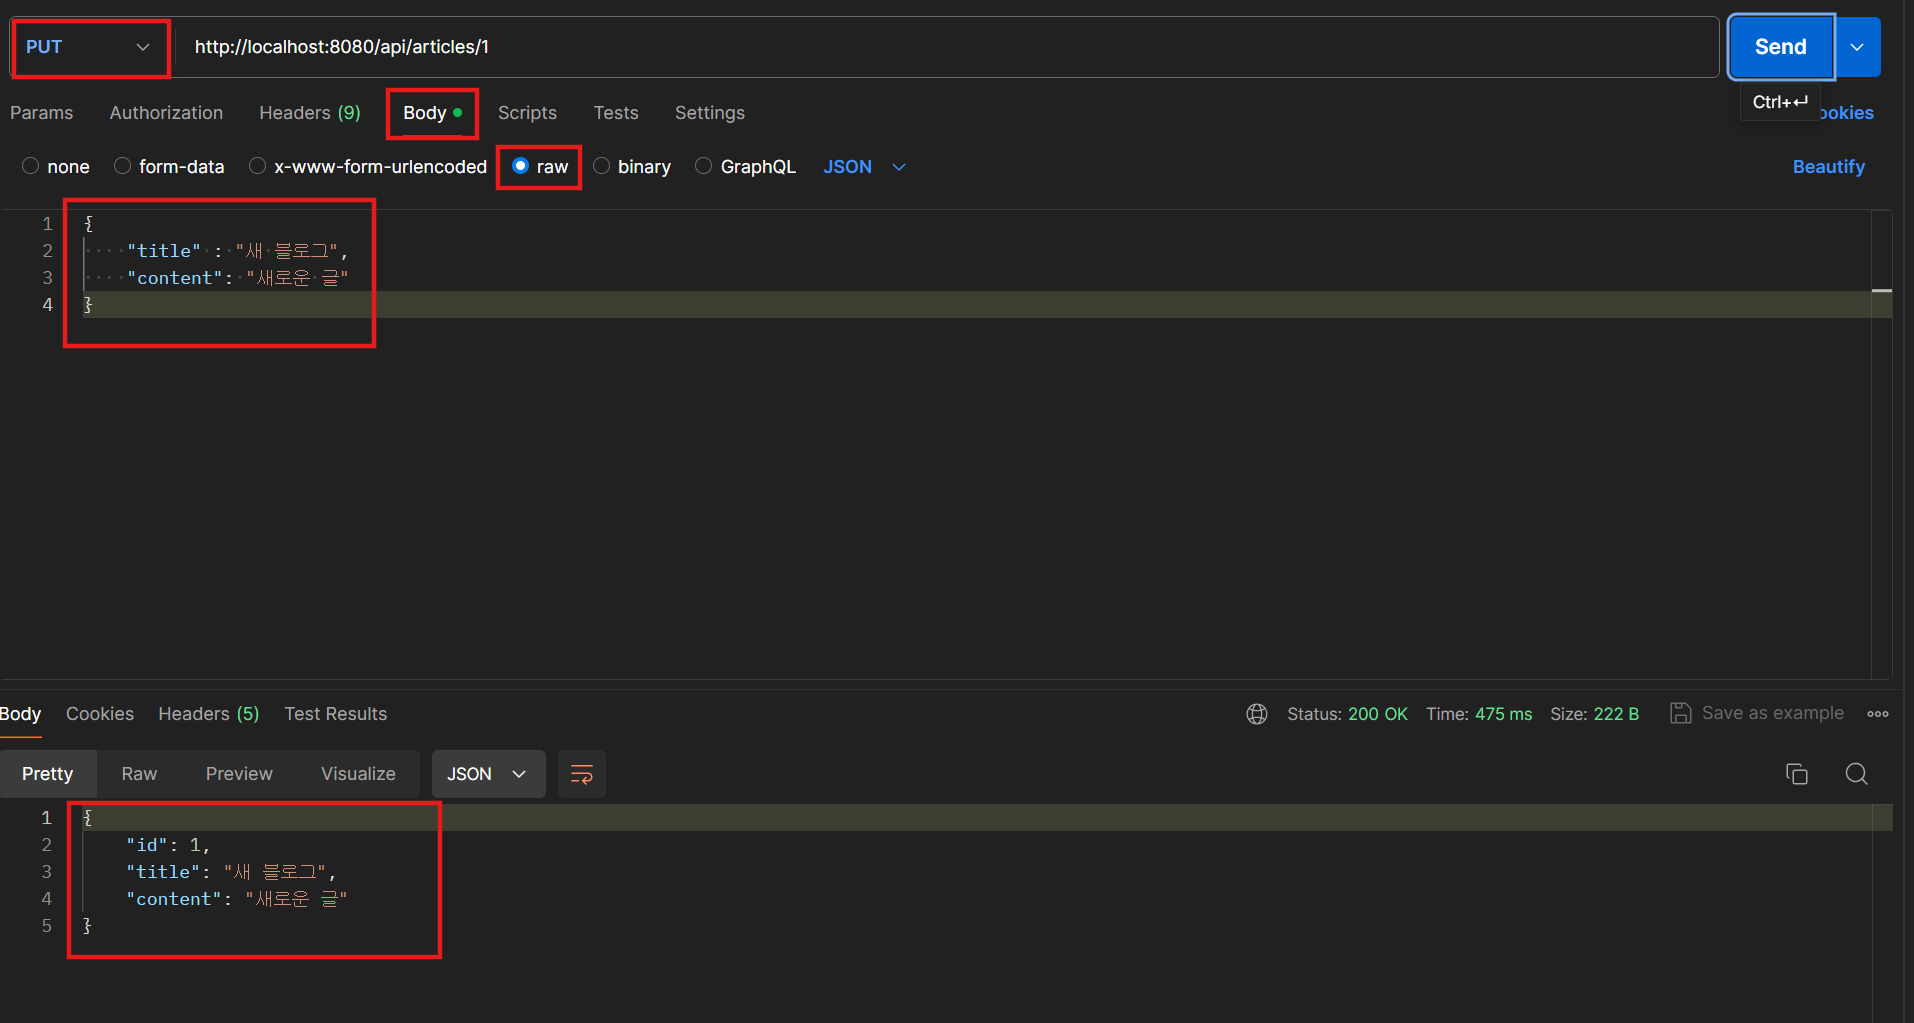Search the response with the magnifier icon

tap(1857, 774)
